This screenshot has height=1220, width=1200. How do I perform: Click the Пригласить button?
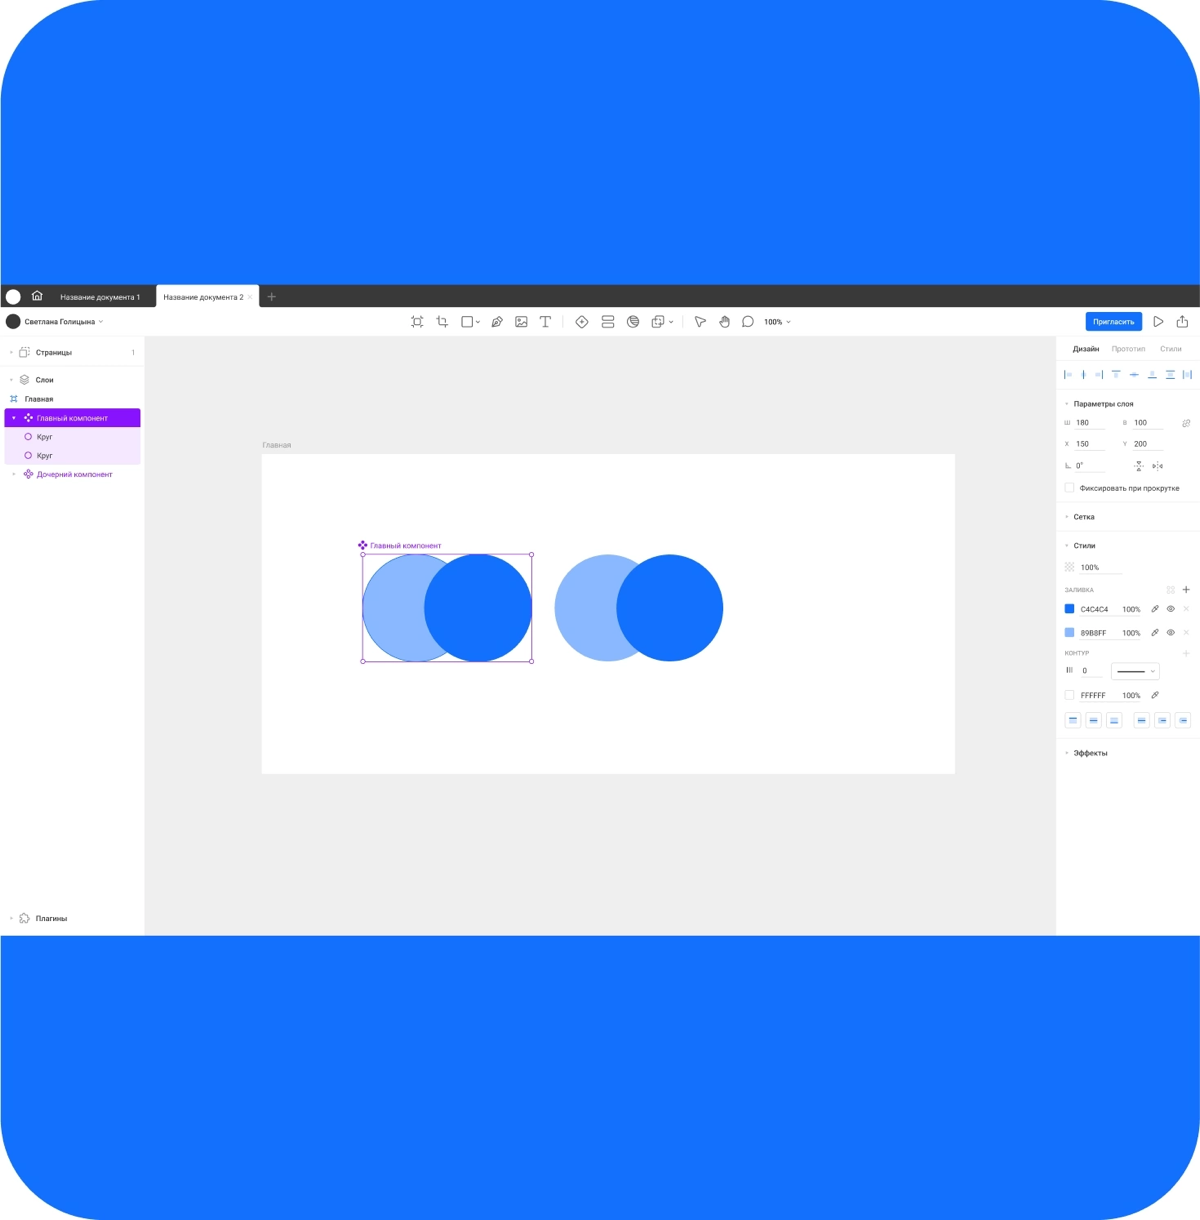coord(1113,322)
